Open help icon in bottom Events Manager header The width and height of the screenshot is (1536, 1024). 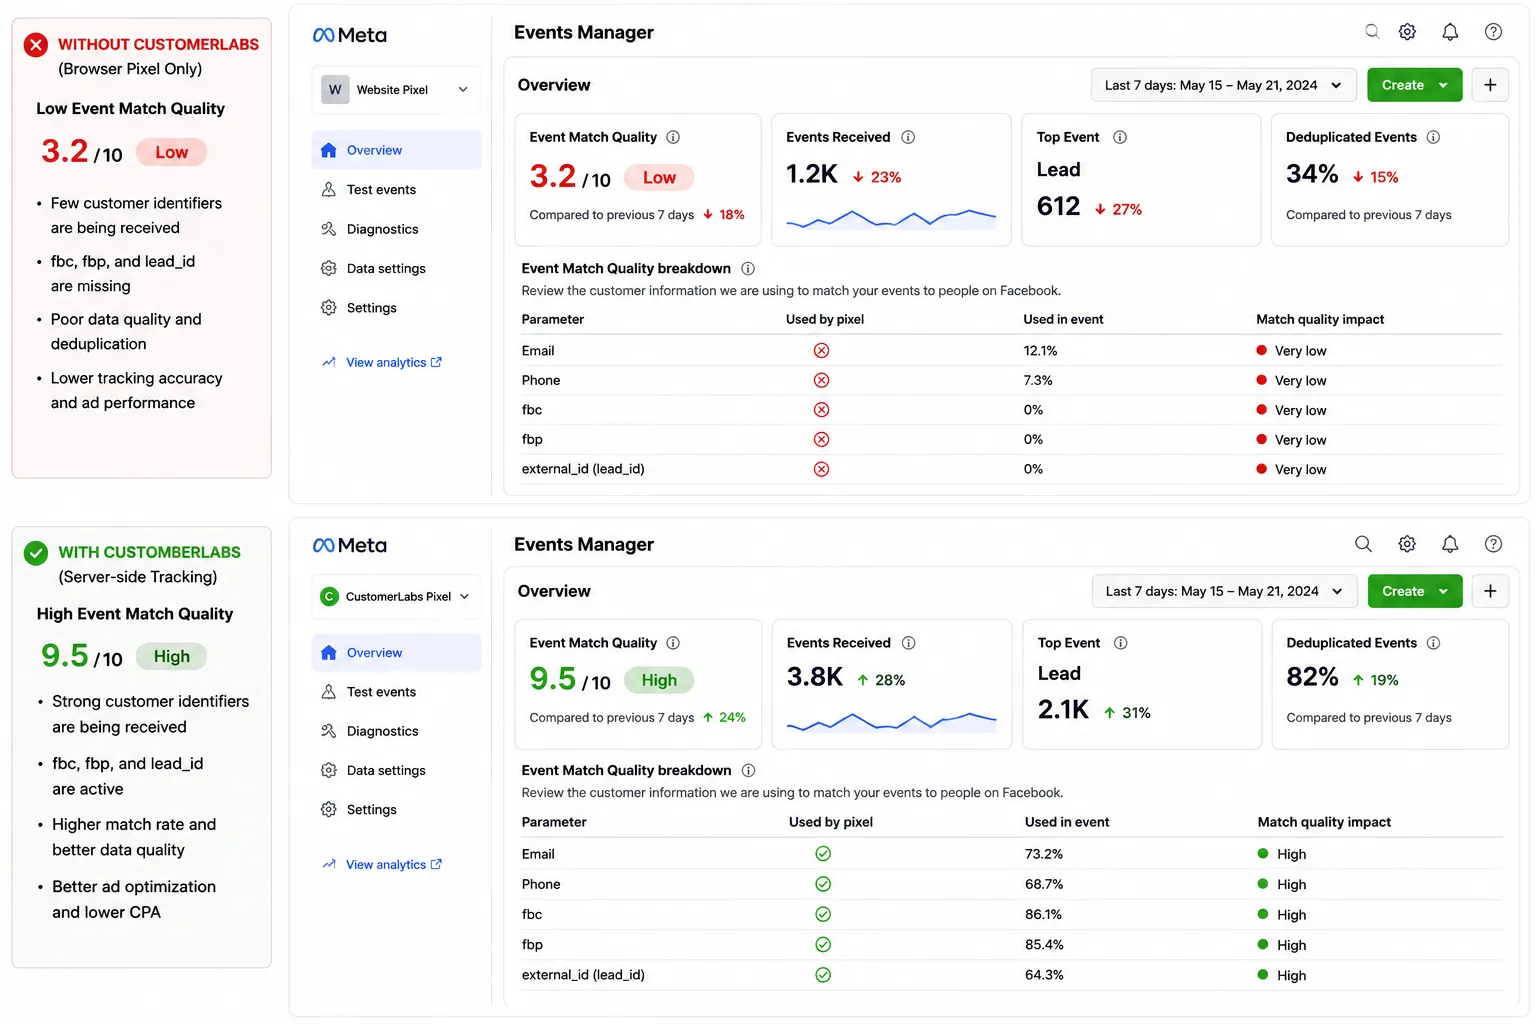(x=1493, y=544)
